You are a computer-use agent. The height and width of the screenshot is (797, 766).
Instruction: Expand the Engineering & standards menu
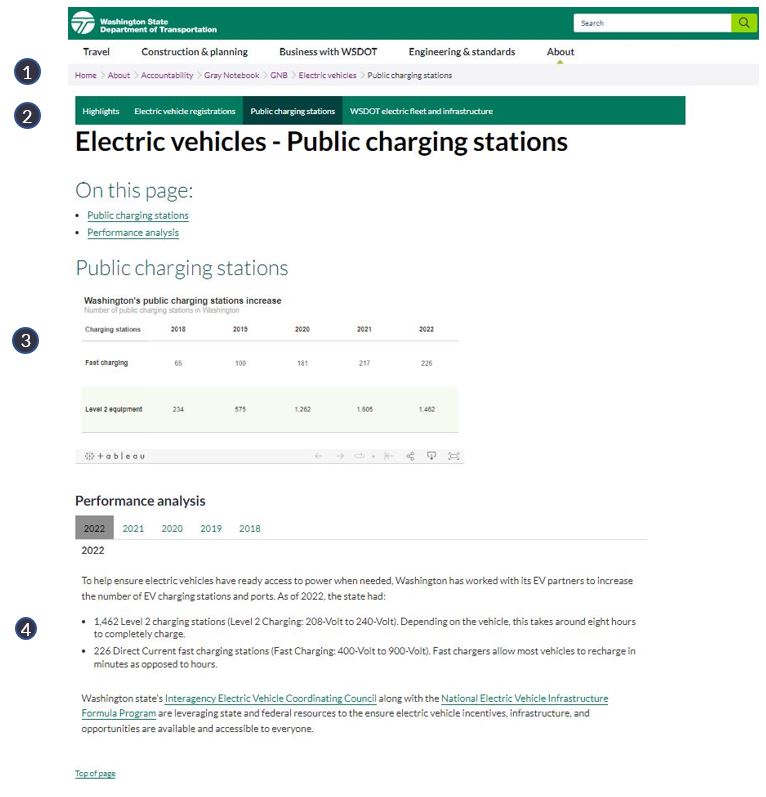point(462,52)
